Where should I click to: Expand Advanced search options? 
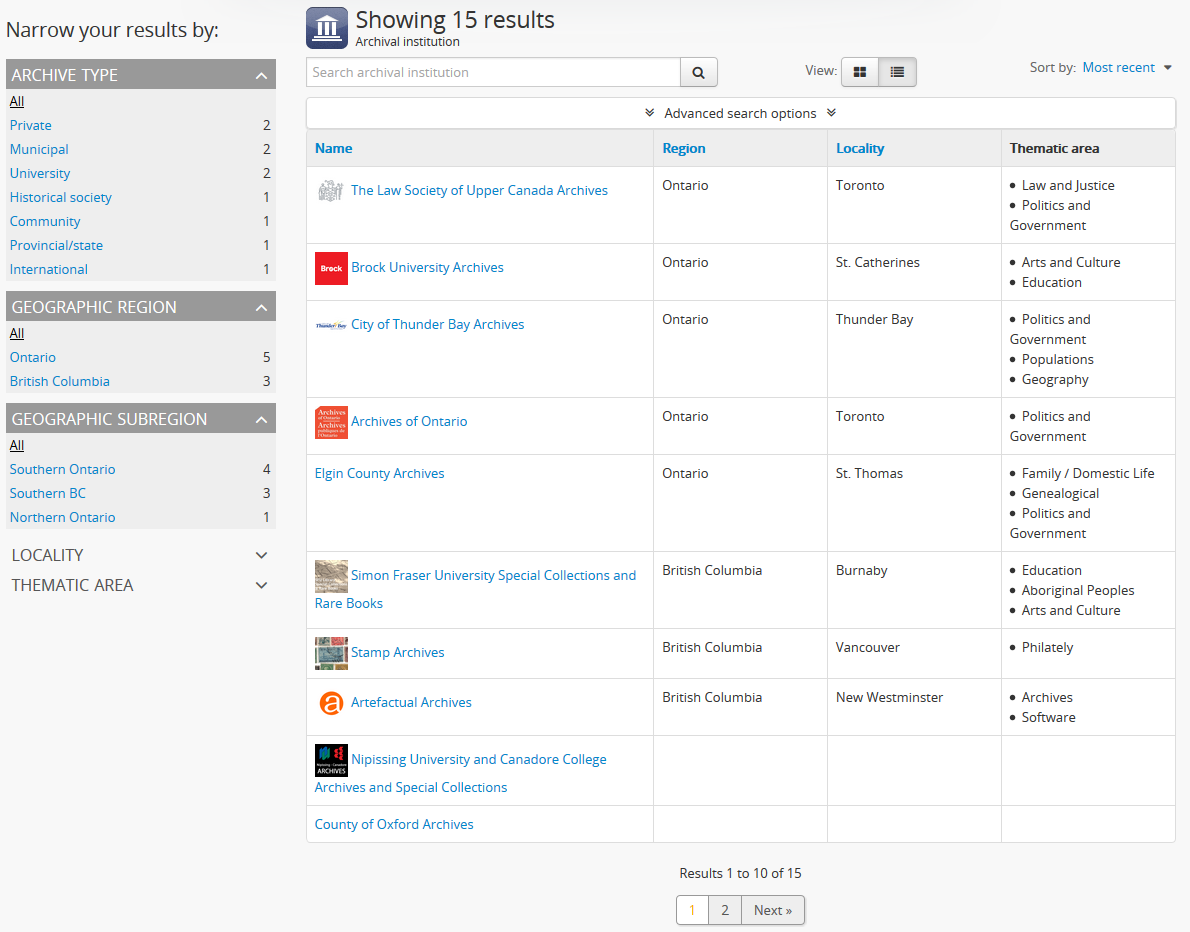pyautogui.click(x=740, y=113)
